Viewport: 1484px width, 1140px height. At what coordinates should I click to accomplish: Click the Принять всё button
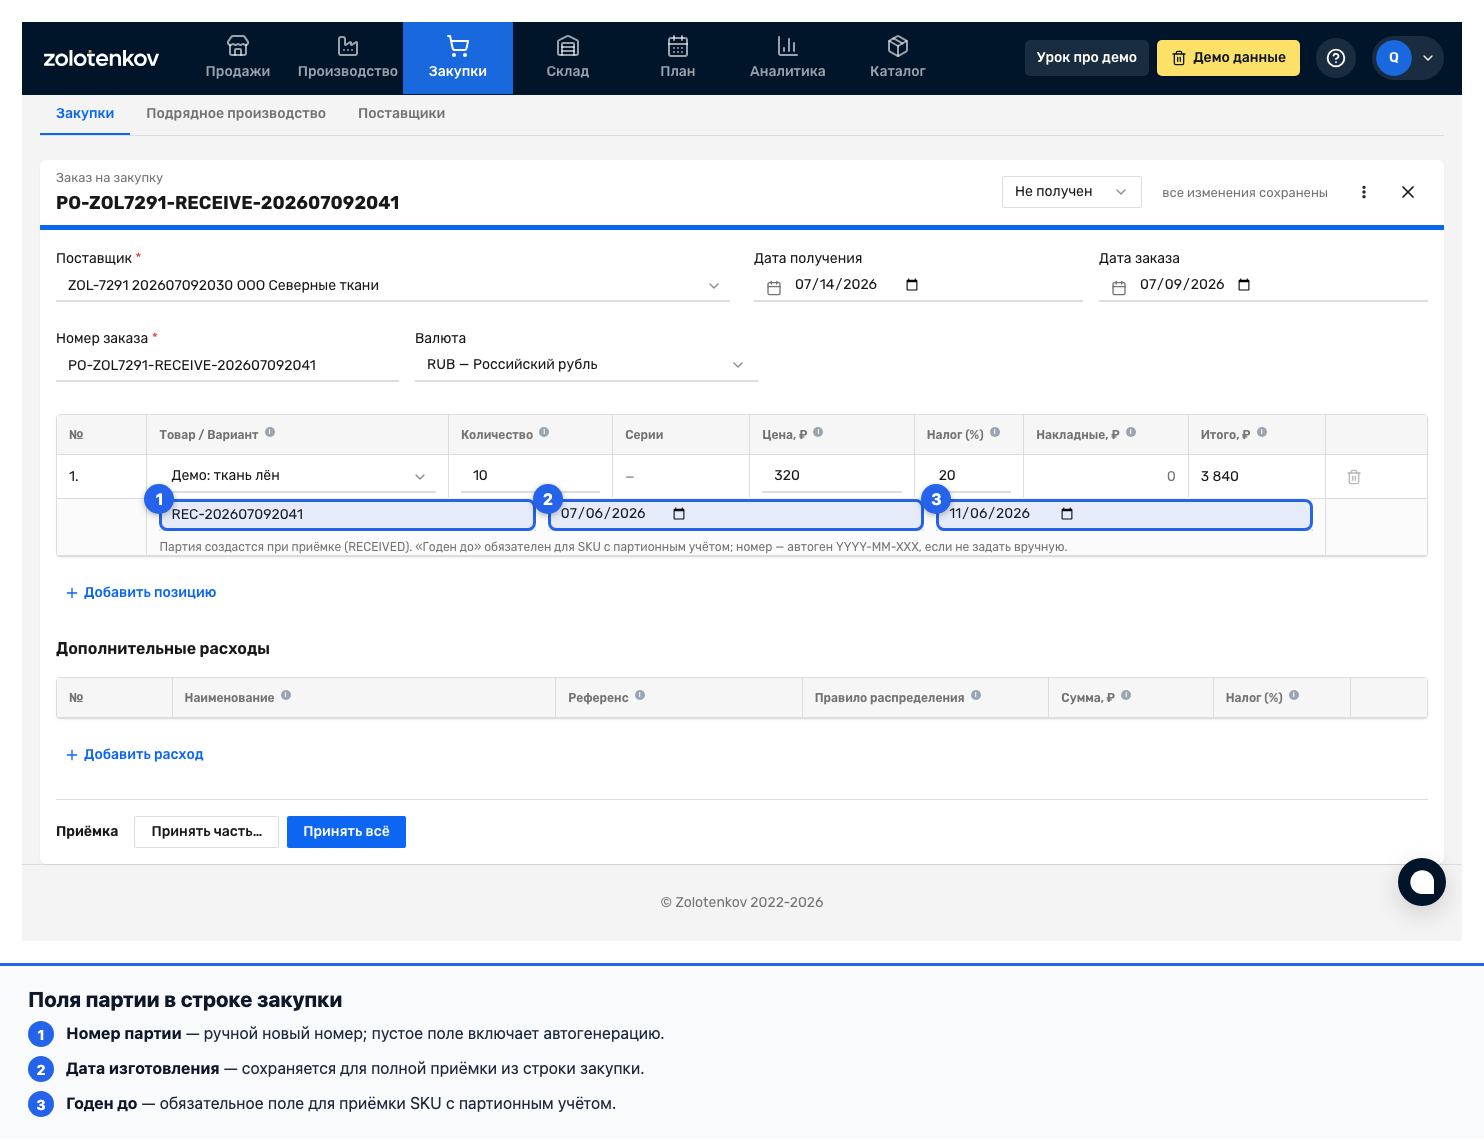coord(346,832)
